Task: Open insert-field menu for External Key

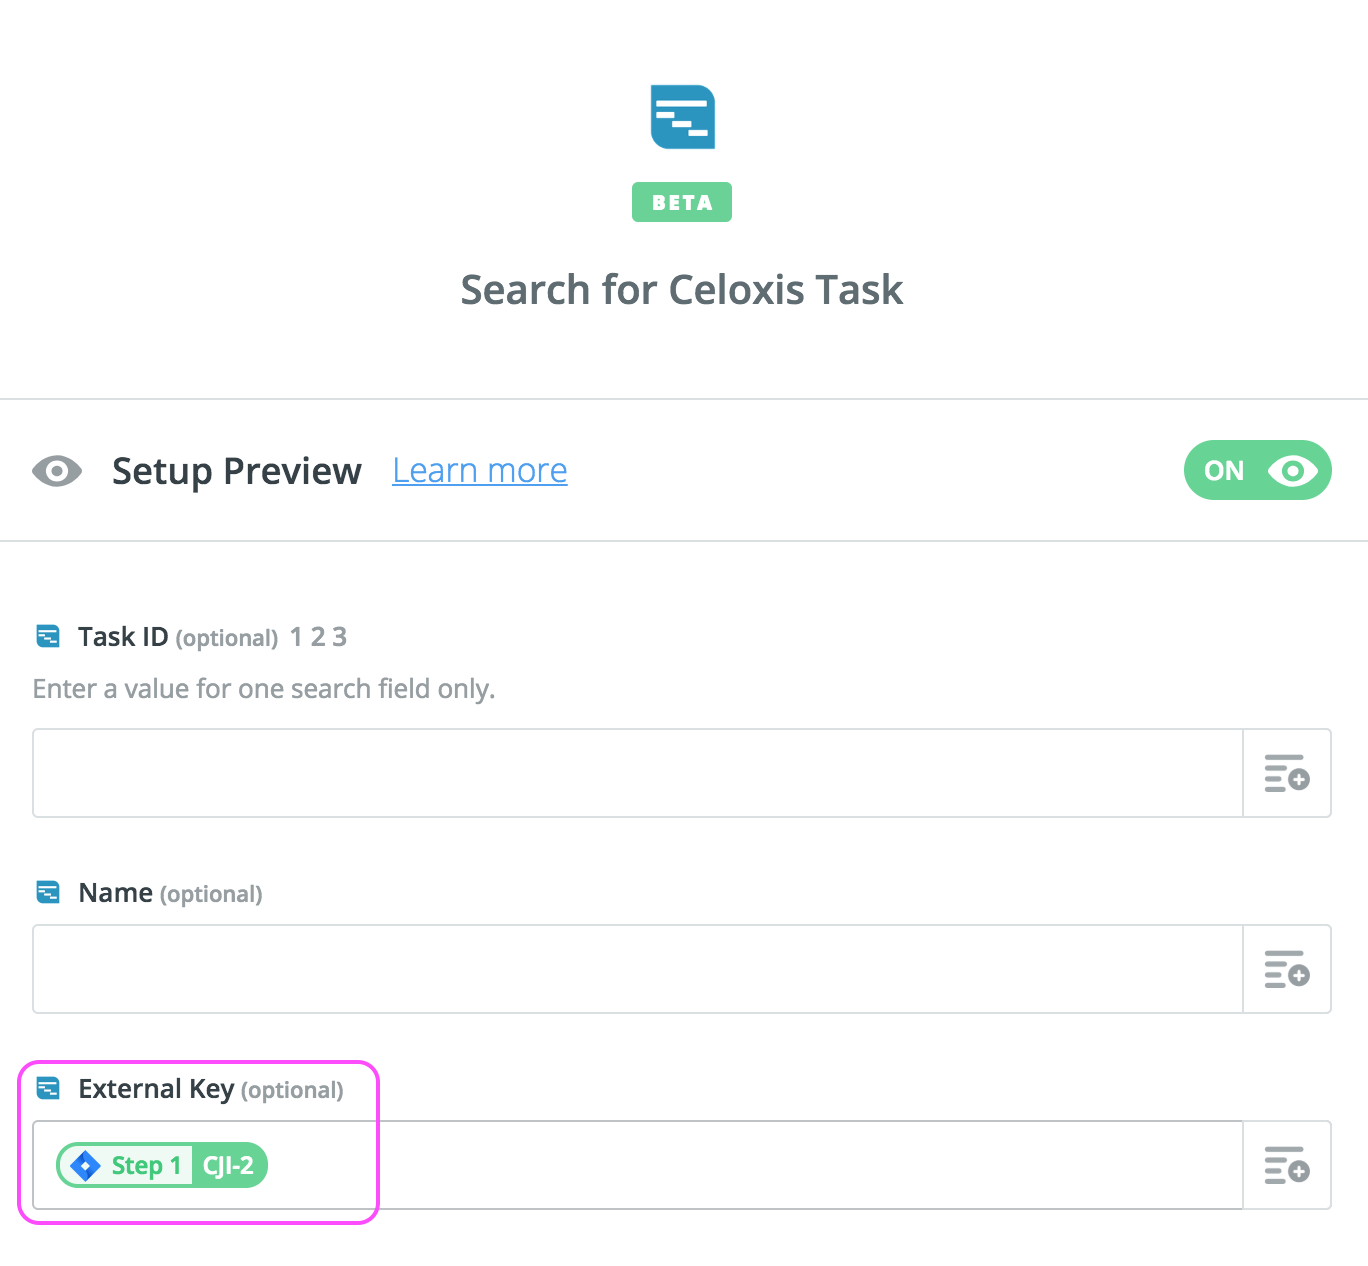Action: point(1286,1165)
